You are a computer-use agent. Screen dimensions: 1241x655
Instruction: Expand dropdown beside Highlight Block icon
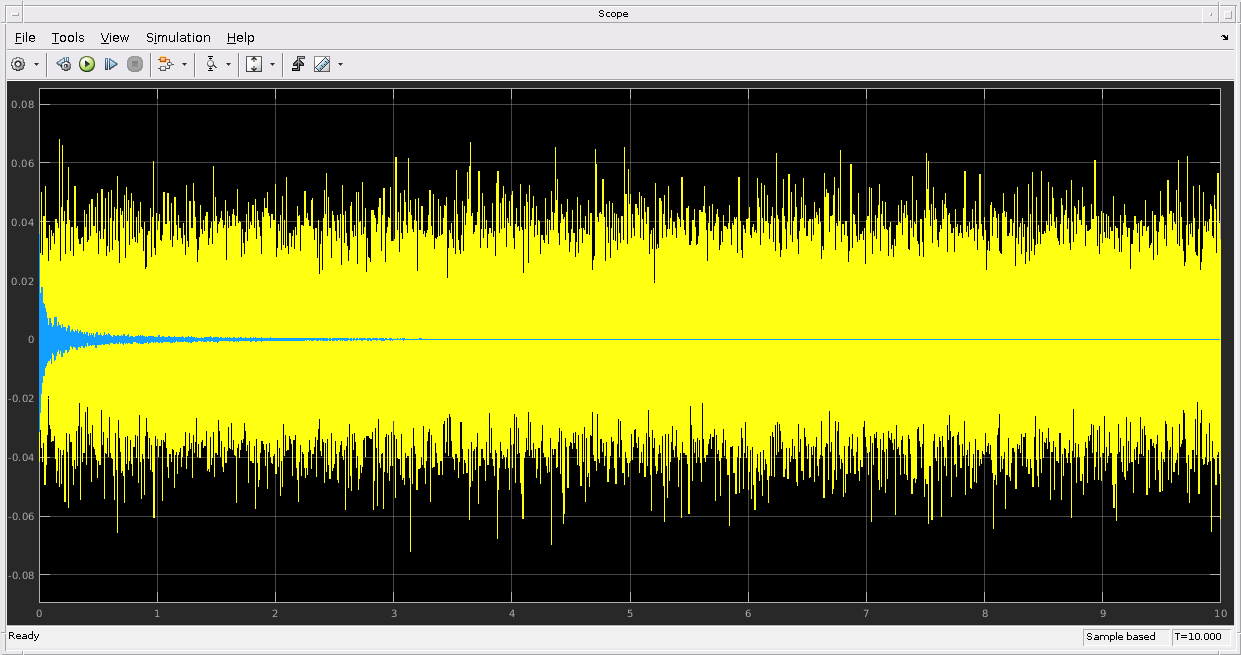184,64
